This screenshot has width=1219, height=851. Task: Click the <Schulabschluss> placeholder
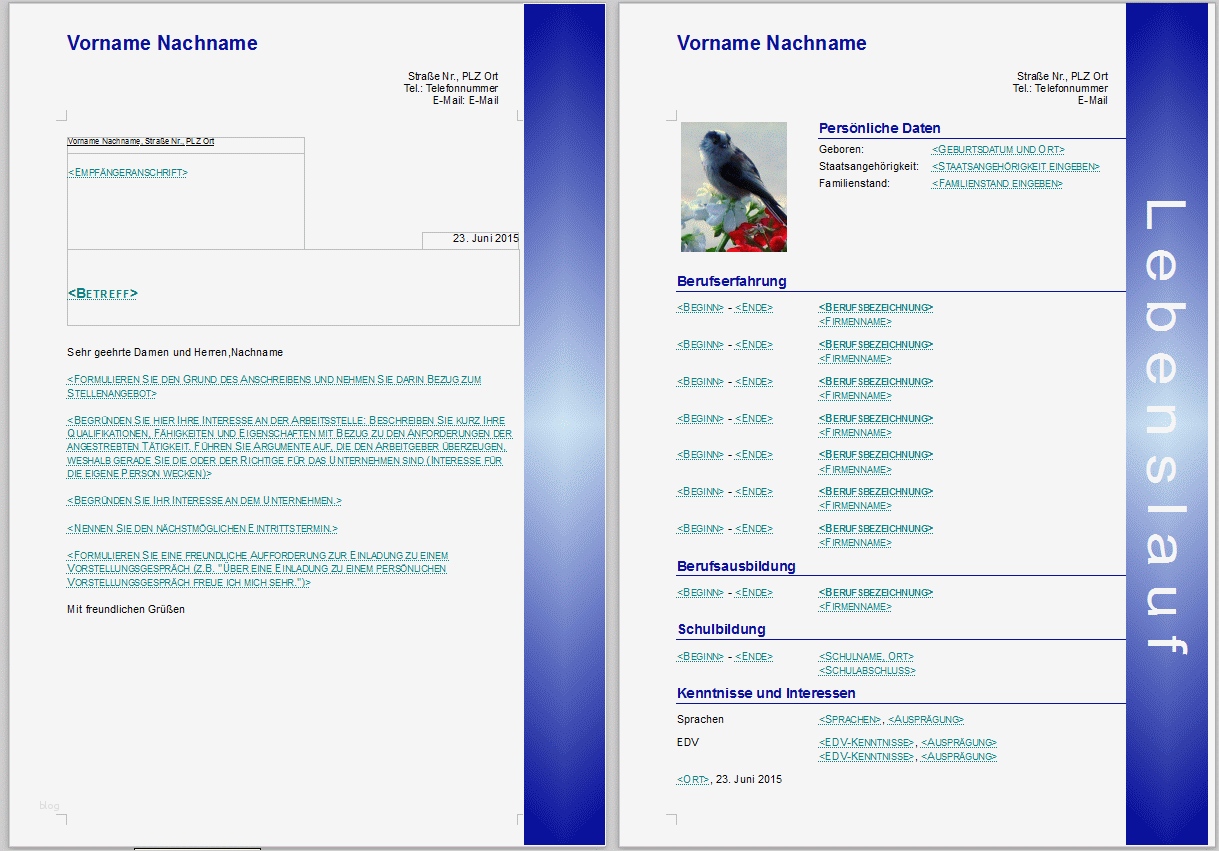coord(867,670)
